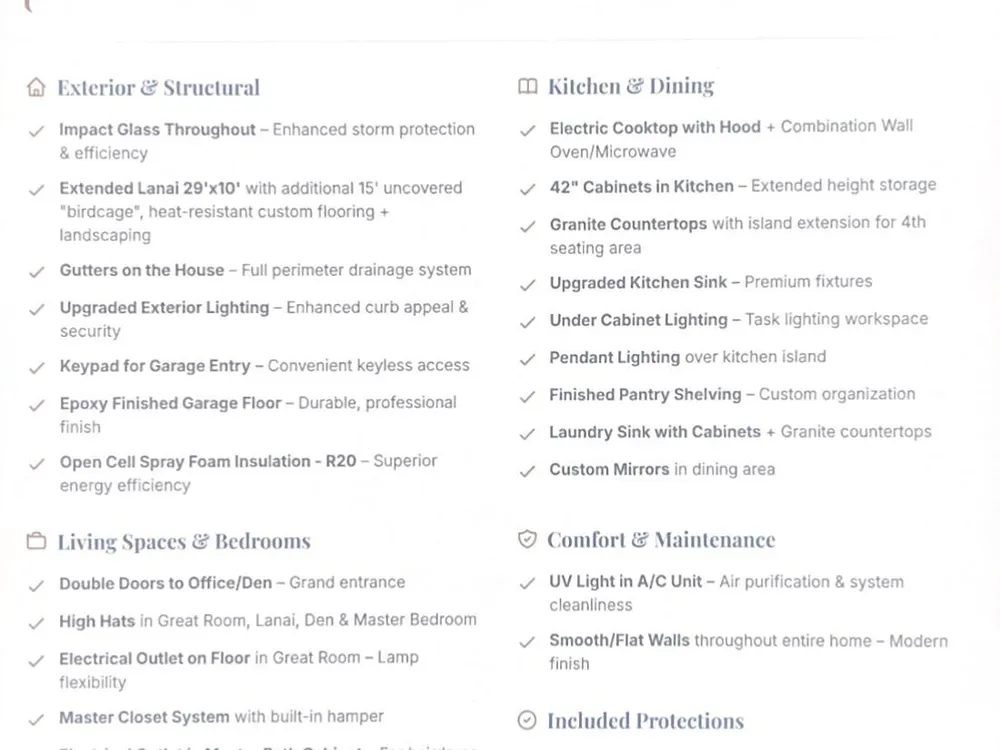
Task: Select the Kitchen & Dining heading
Action: point(631,86)
